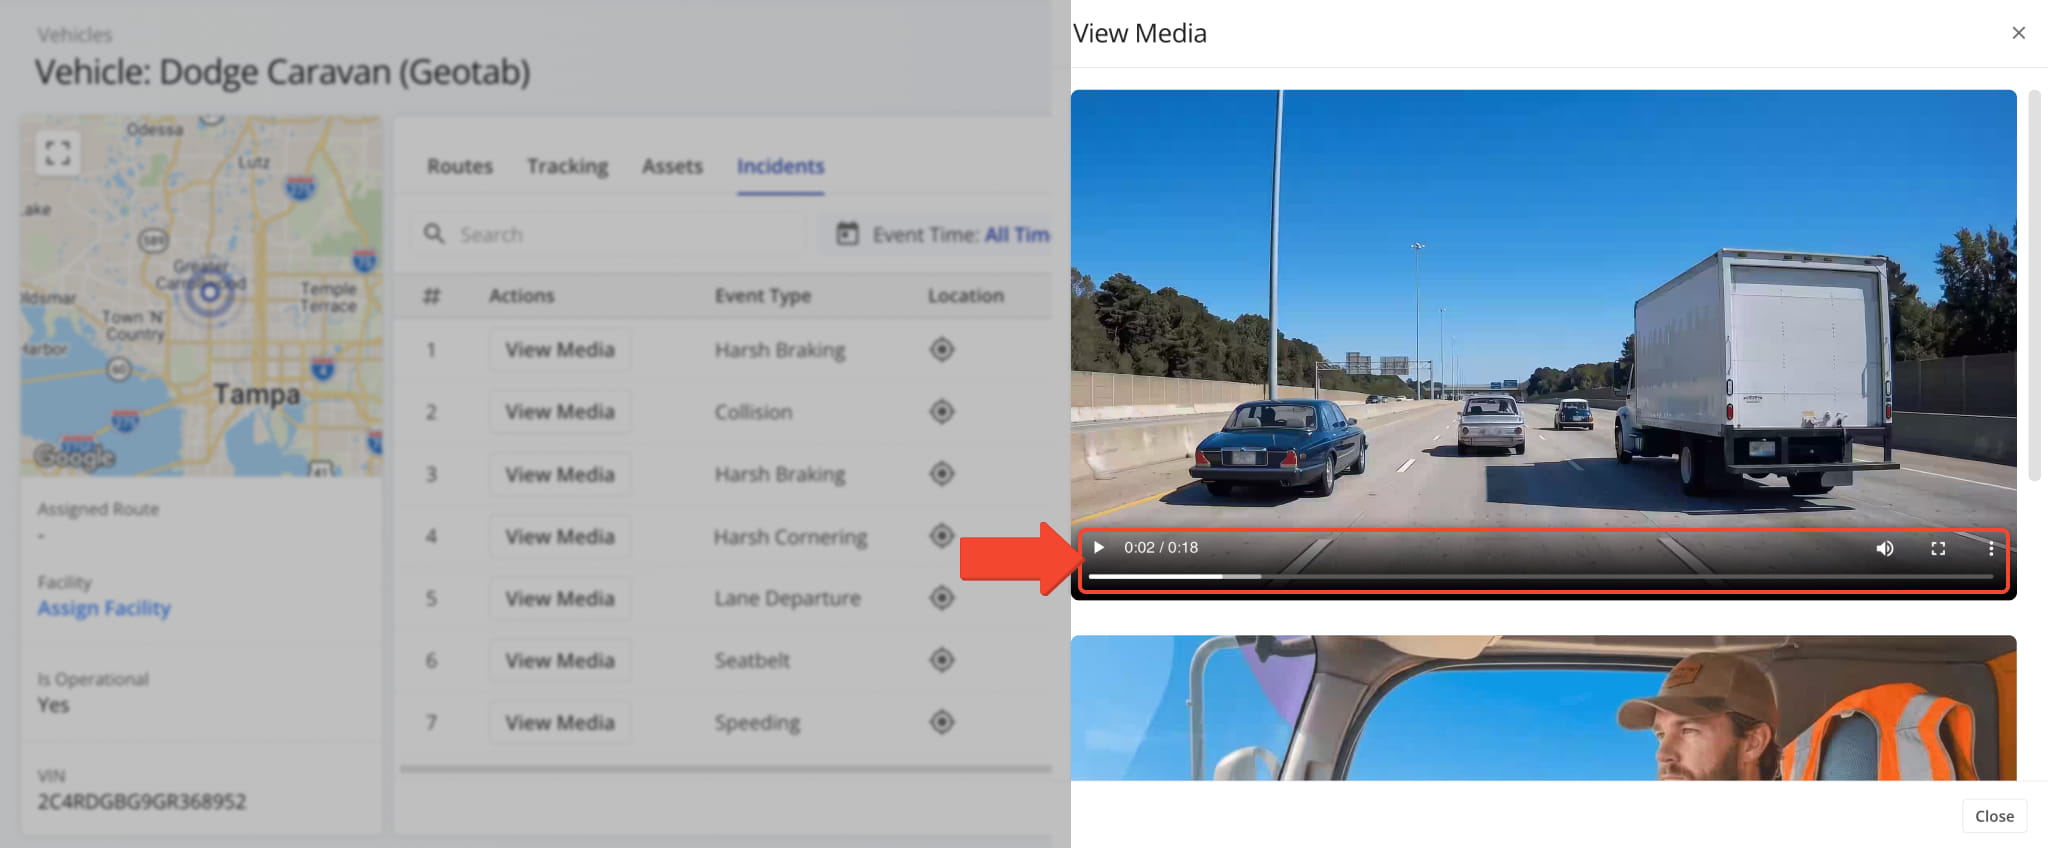Click the 0:02 / 0:18 time display
The image size is (2048, 848).
pos(1161,548)
